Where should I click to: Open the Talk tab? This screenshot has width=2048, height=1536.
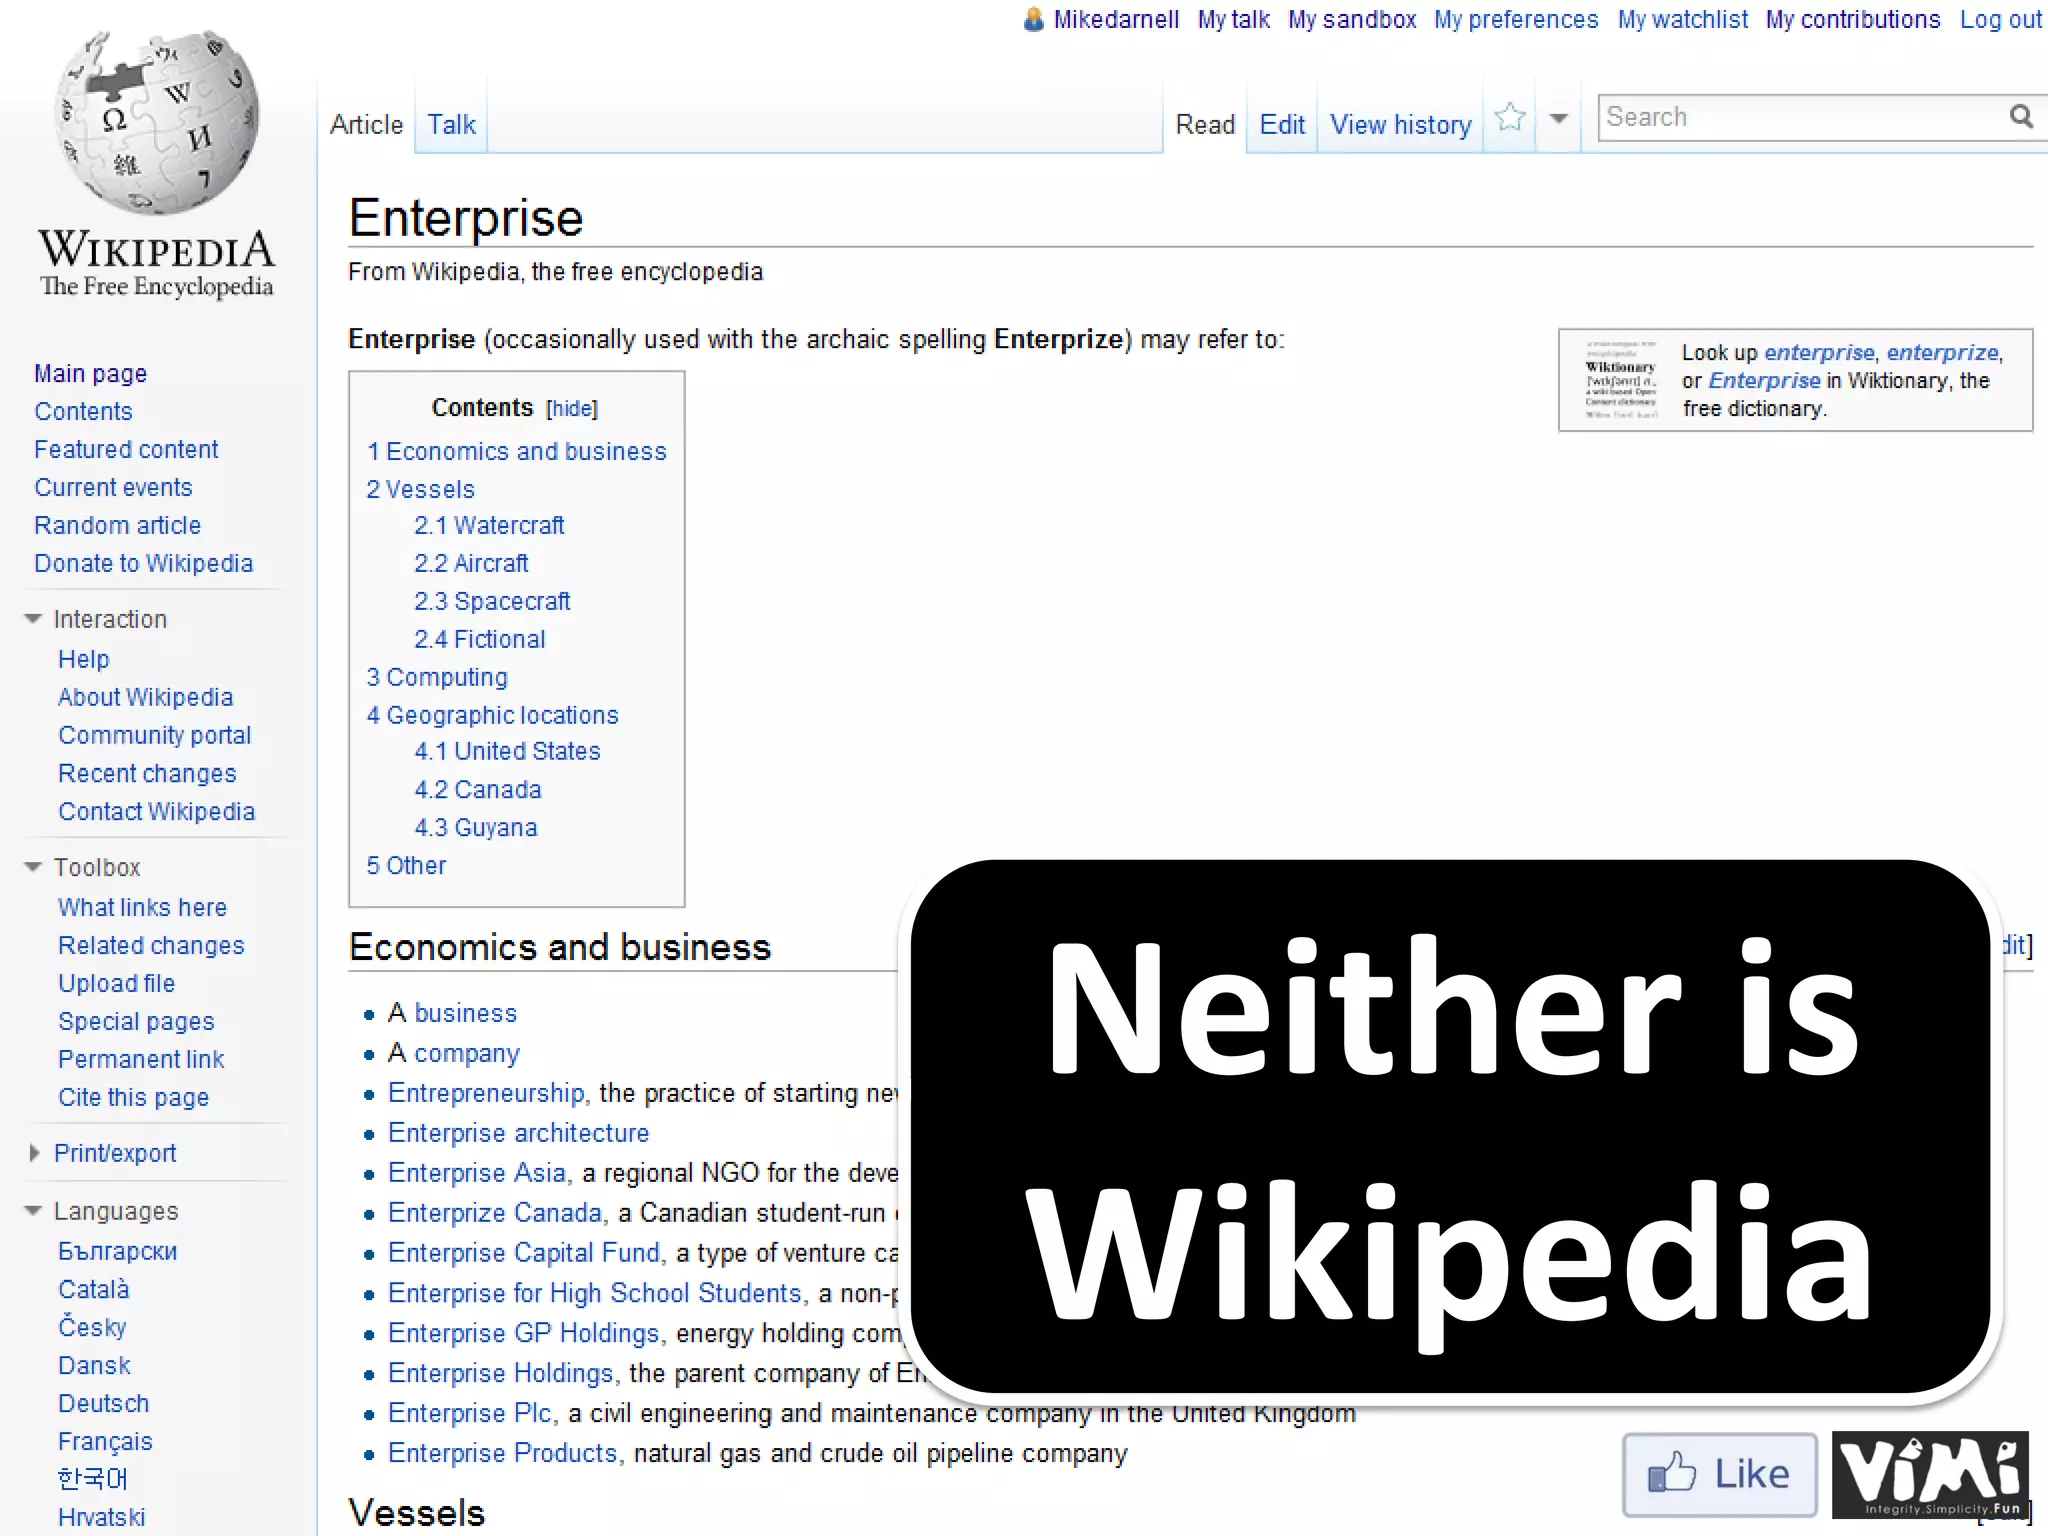pyautogui.click(x=451, y=124)
